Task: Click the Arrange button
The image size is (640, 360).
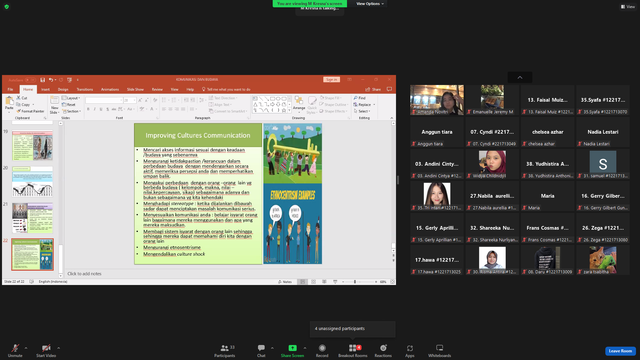Action: pyautogui.click(x=299, y=104)
